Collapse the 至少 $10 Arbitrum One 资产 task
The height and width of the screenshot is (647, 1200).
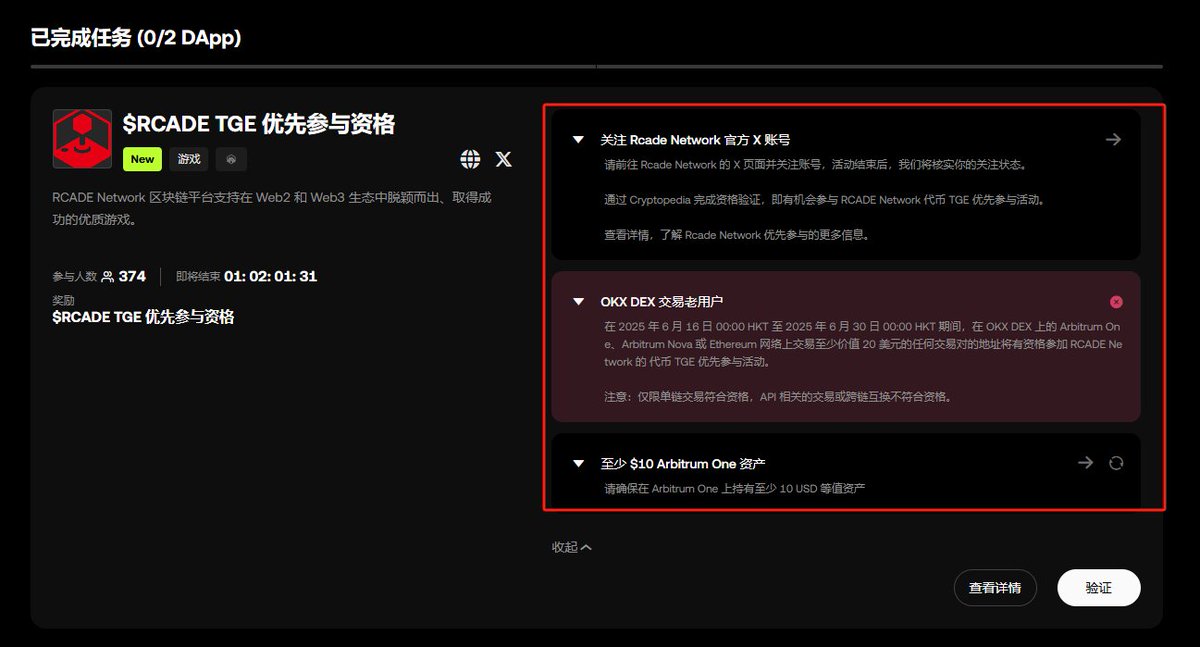578,463
